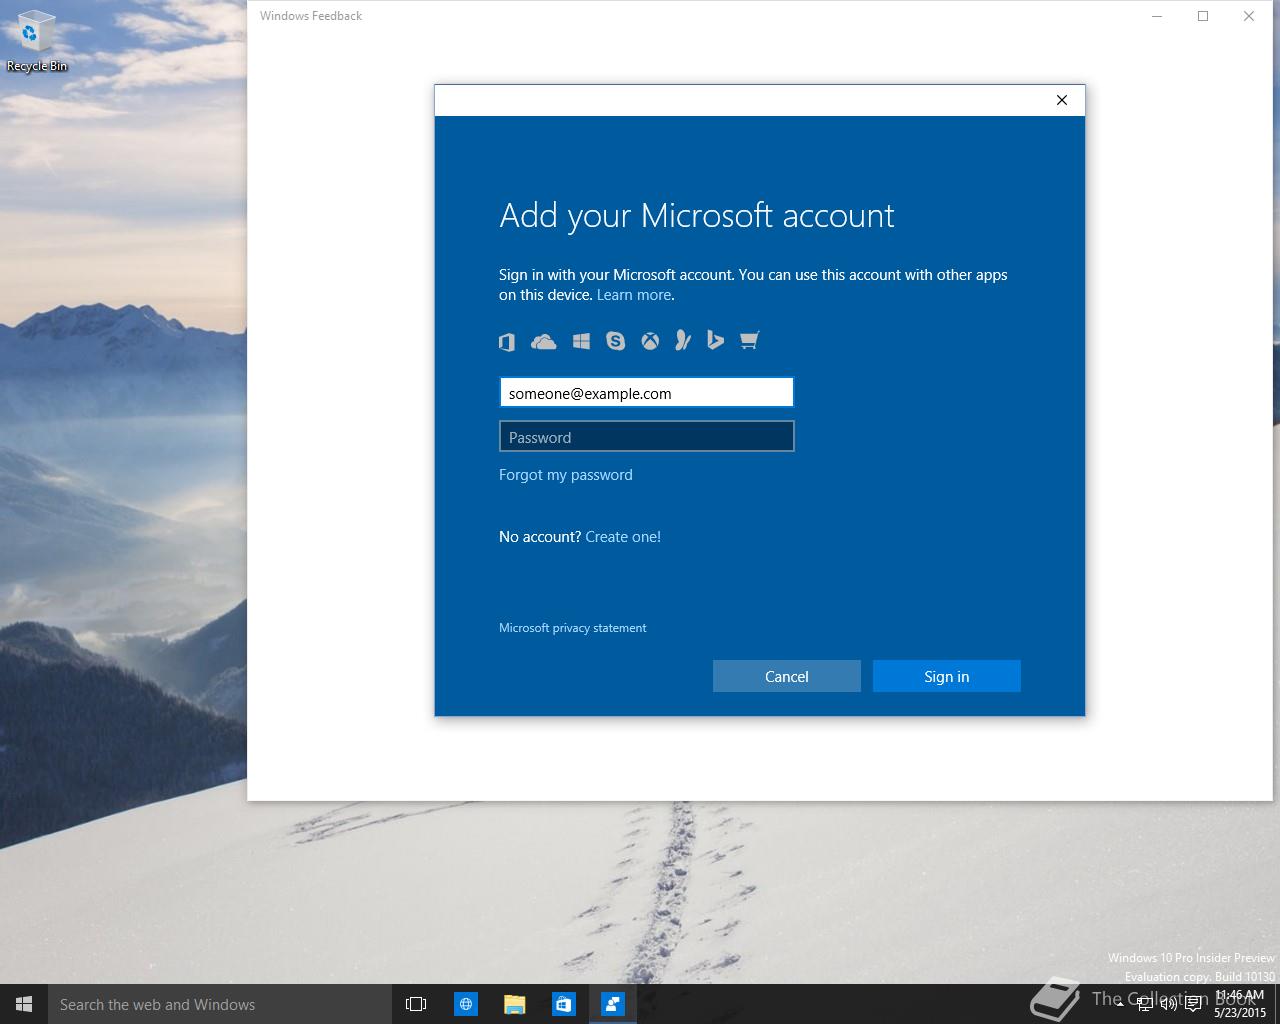Image resolution: width=1280 pixels, height=1024 pixels.
Task: Click the Sign in button
Action: tap(946, 676)
